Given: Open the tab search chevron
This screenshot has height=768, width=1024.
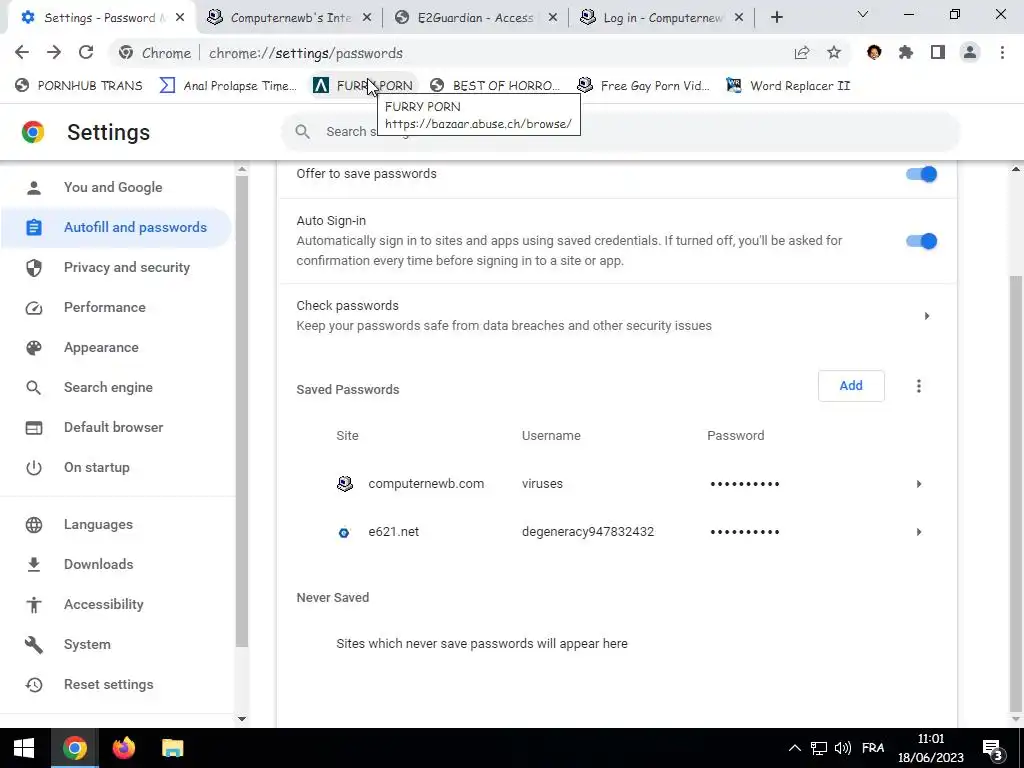Looking at the screenshot, I should tap(863, 14).
